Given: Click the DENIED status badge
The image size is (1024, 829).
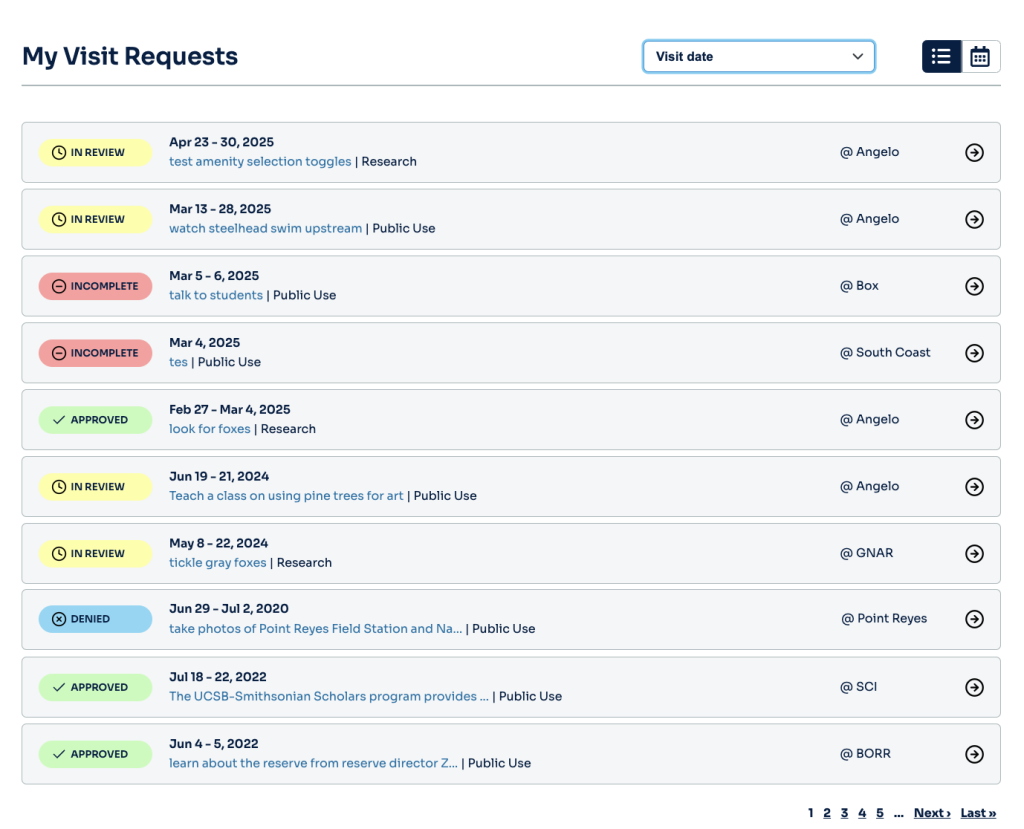Looking at the screenshot, I should point(95,619).
